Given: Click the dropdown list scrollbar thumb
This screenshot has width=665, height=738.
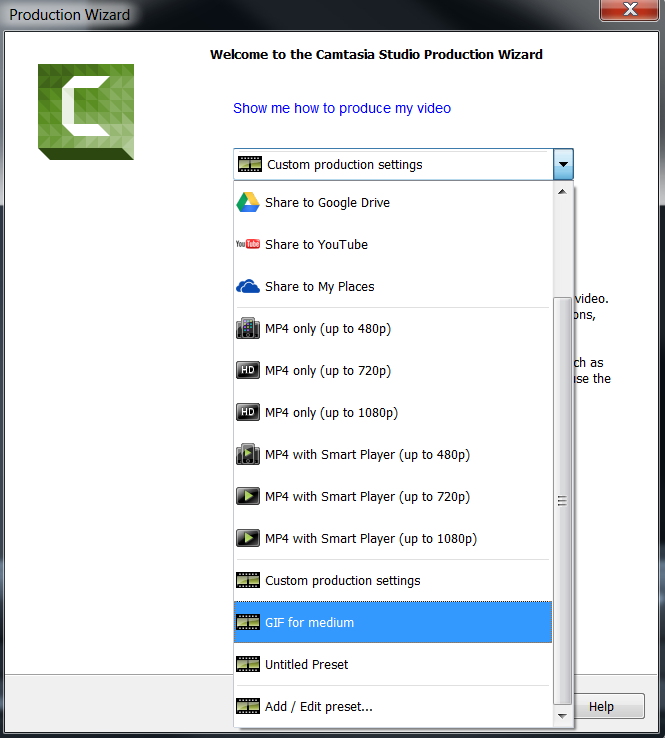Looking at the screenshot, I should click(562, 501).
